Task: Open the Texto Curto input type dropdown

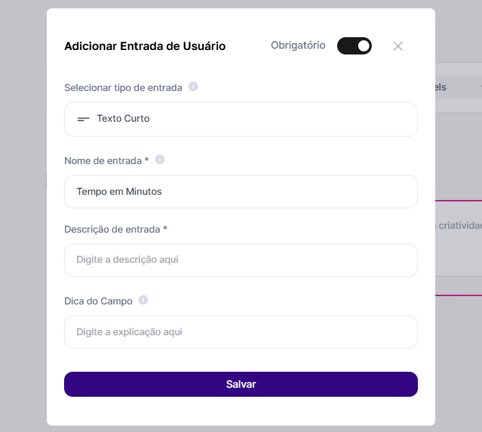Action: coord(241,119)
